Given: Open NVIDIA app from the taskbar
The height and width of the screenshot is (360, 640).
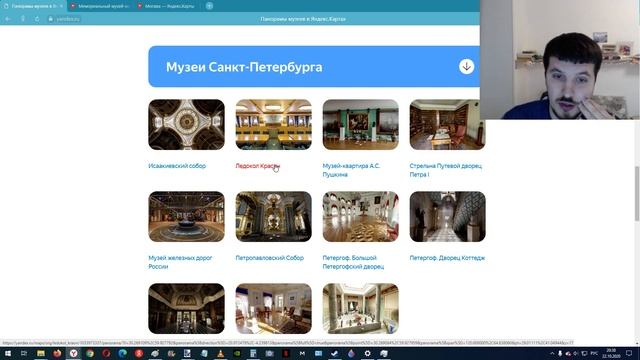Looking at the screenshot, I should [x=237, y=353].
